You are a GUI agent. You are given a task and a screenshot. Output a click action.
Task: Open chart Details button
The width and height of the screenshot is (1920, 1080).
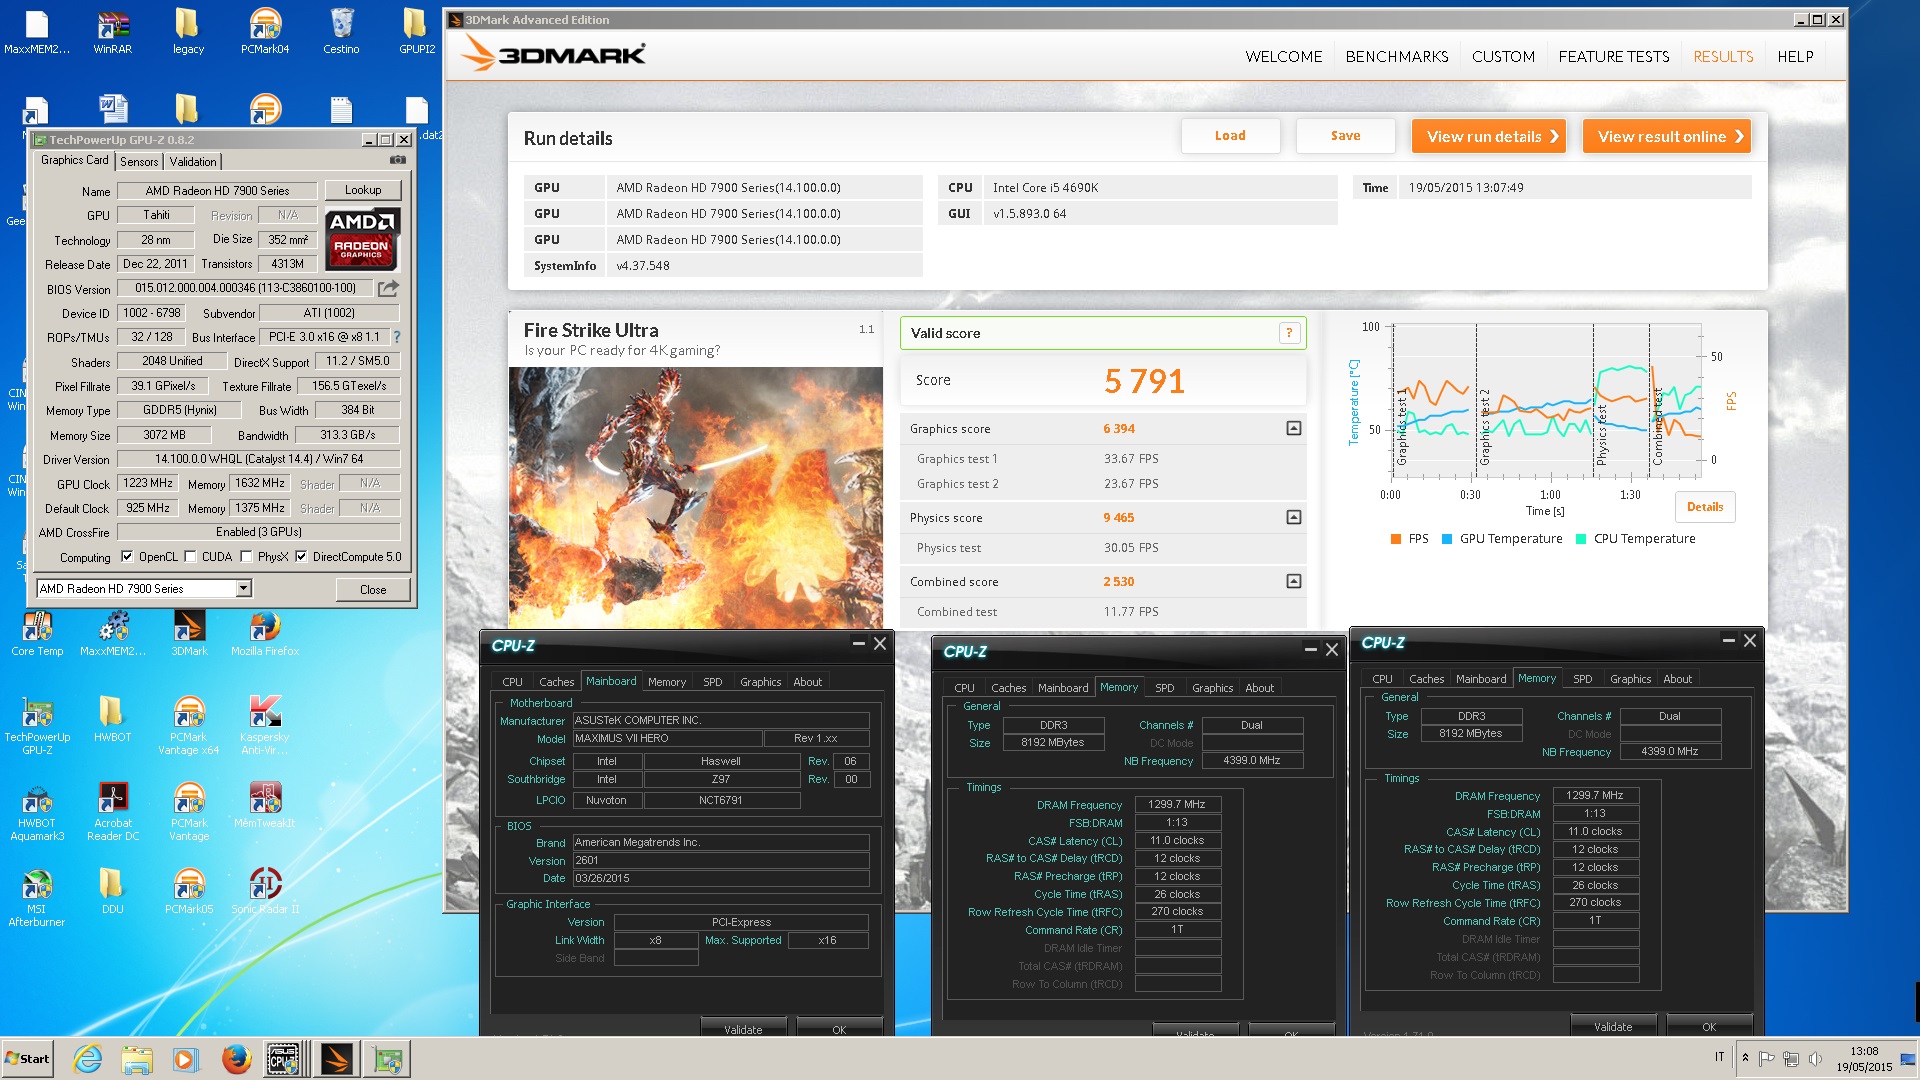[1705, 507]
